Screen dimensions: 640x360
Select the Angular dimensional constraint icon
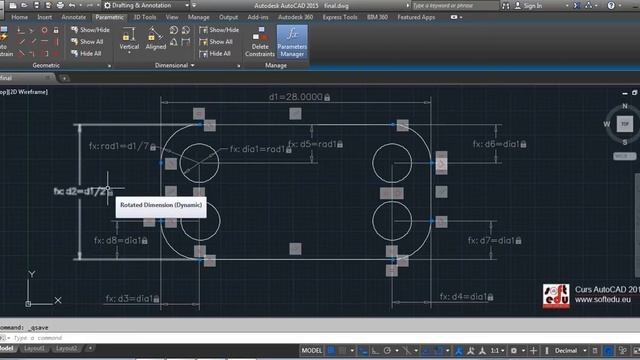coord(173,42)
